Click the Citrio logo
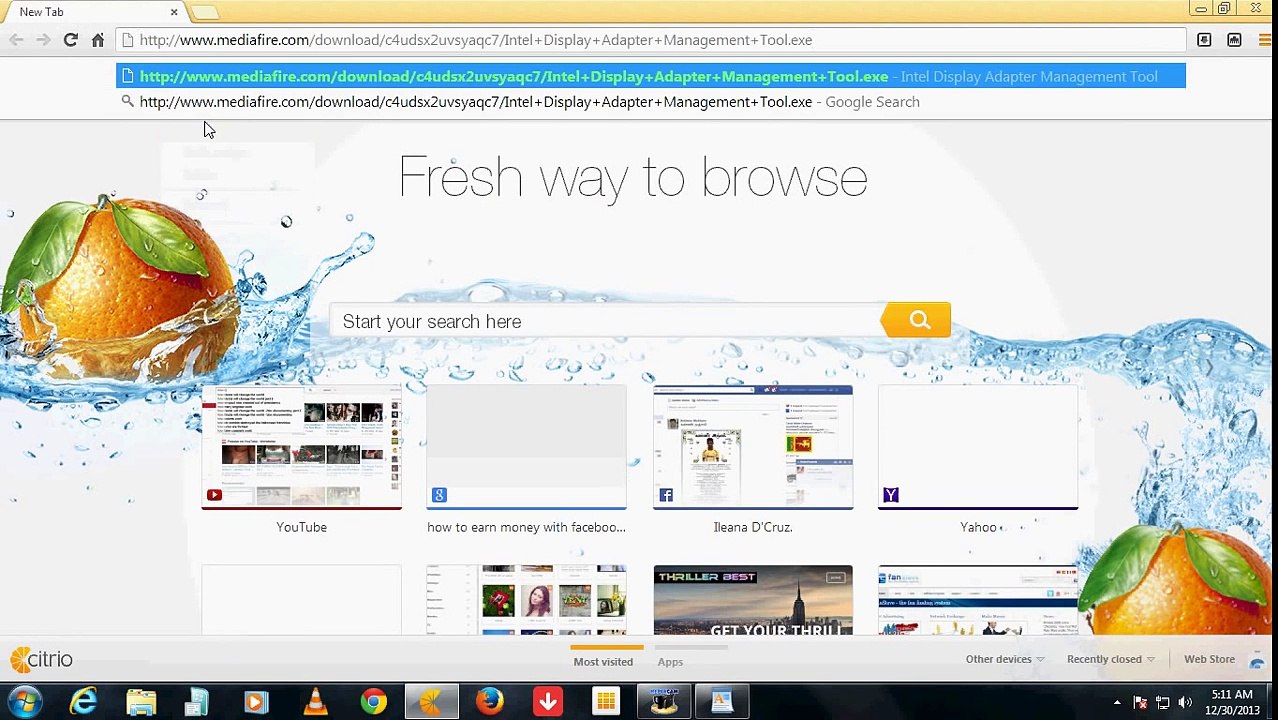Image resolution: width=1278 pixels, height=720 pixels. [42, 660]
